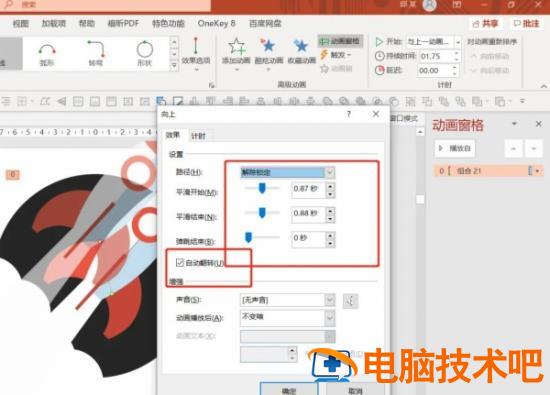Toggle the 自动翻转(U) checkbox

[x=180, y=262]
